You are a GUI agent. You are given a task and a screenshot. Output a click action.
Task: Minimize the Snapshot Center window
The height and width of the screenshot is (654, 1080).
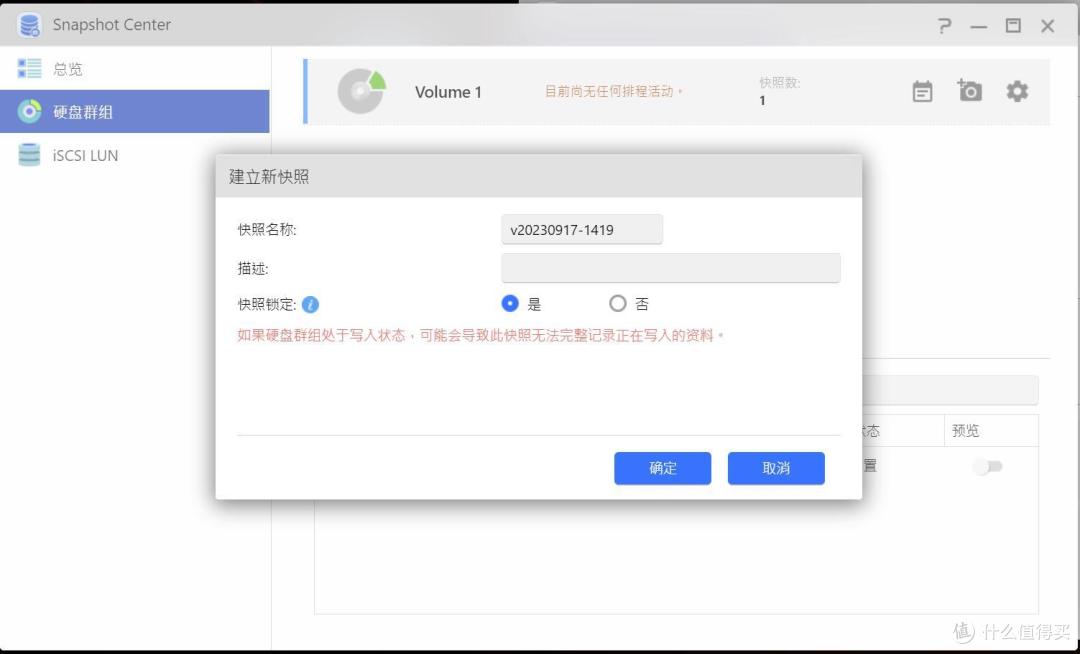click(x=979, y=27)
